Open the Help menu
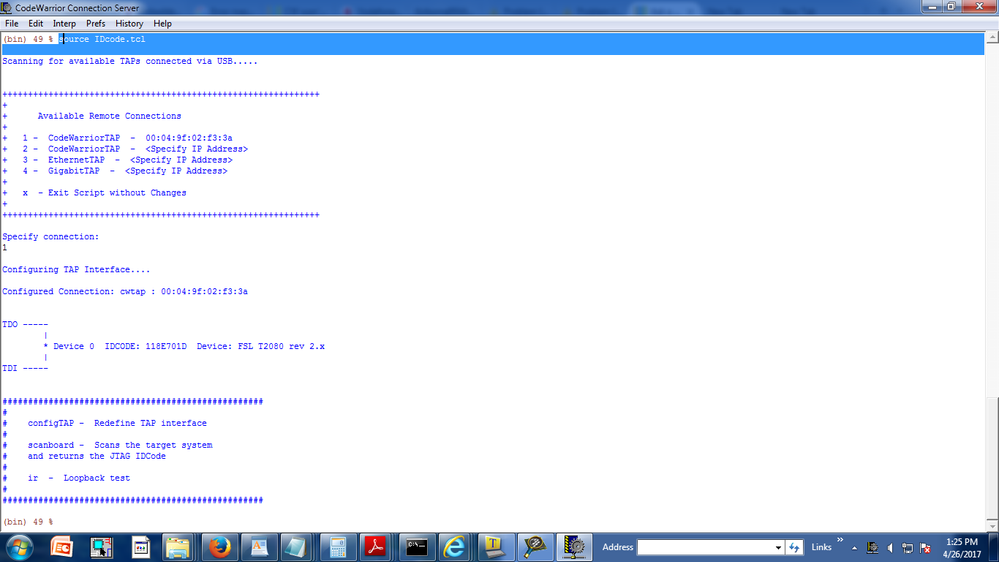This screenshot has width=999, height=562. click(162, 24)
